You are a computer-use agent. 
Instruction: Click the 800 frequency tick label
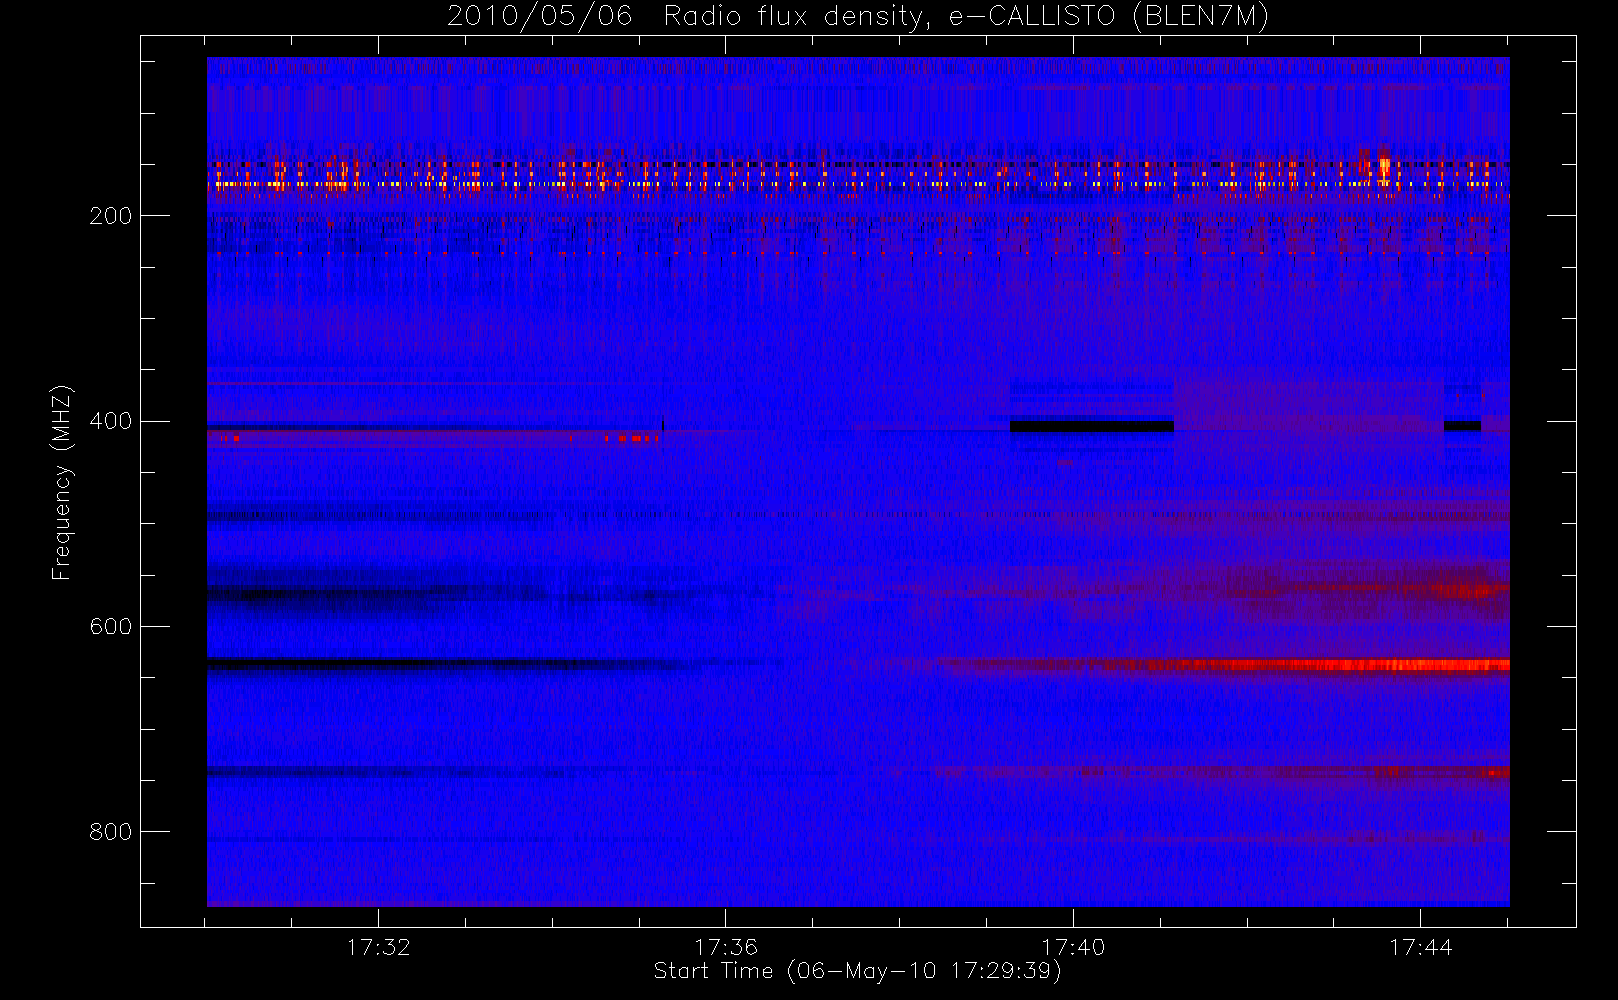[110, 832]
